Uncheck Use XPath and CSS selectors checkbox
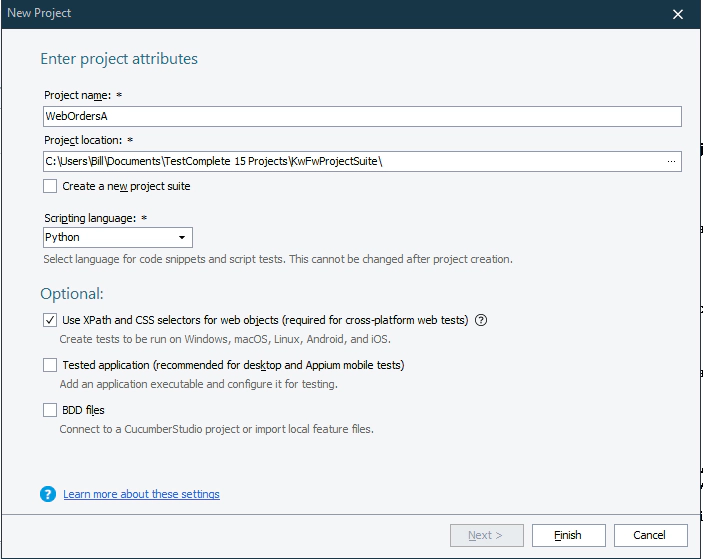703x559 pixels. 50,320
